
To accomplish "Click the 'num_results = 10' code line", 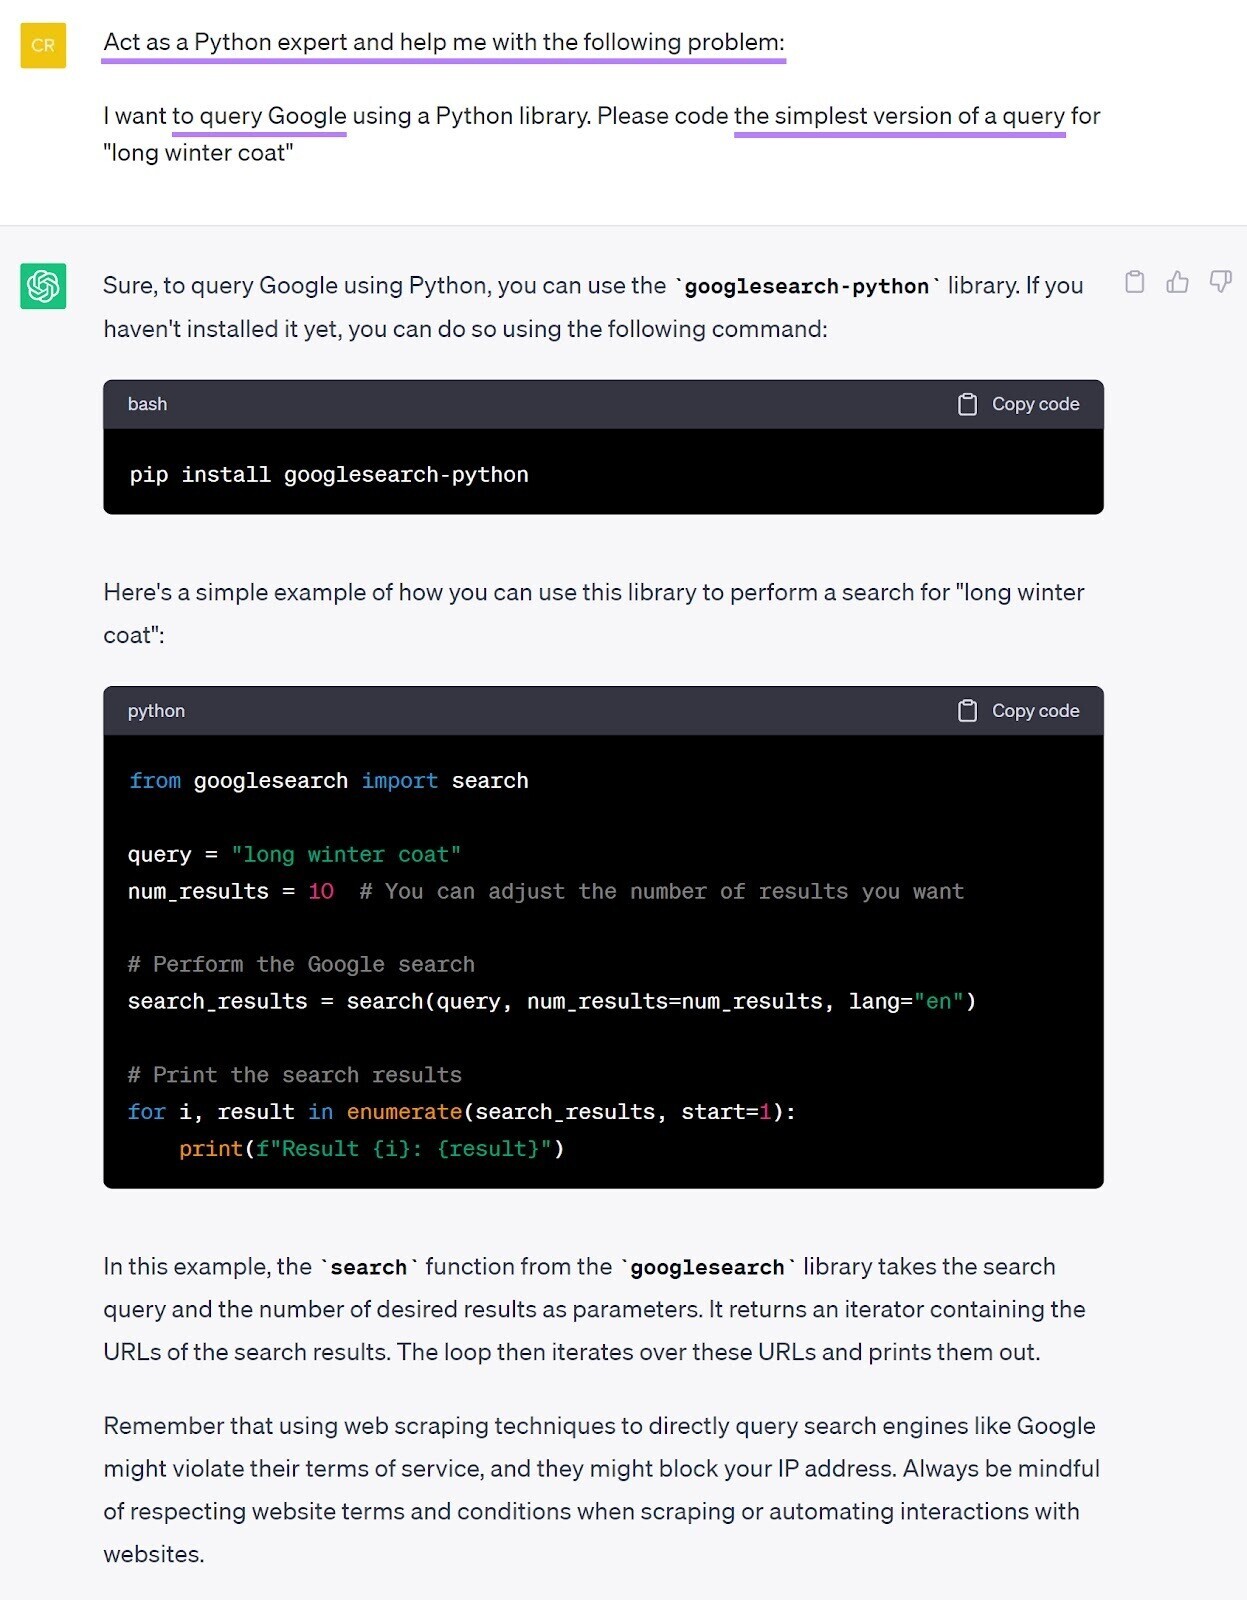I will [546, 892].
